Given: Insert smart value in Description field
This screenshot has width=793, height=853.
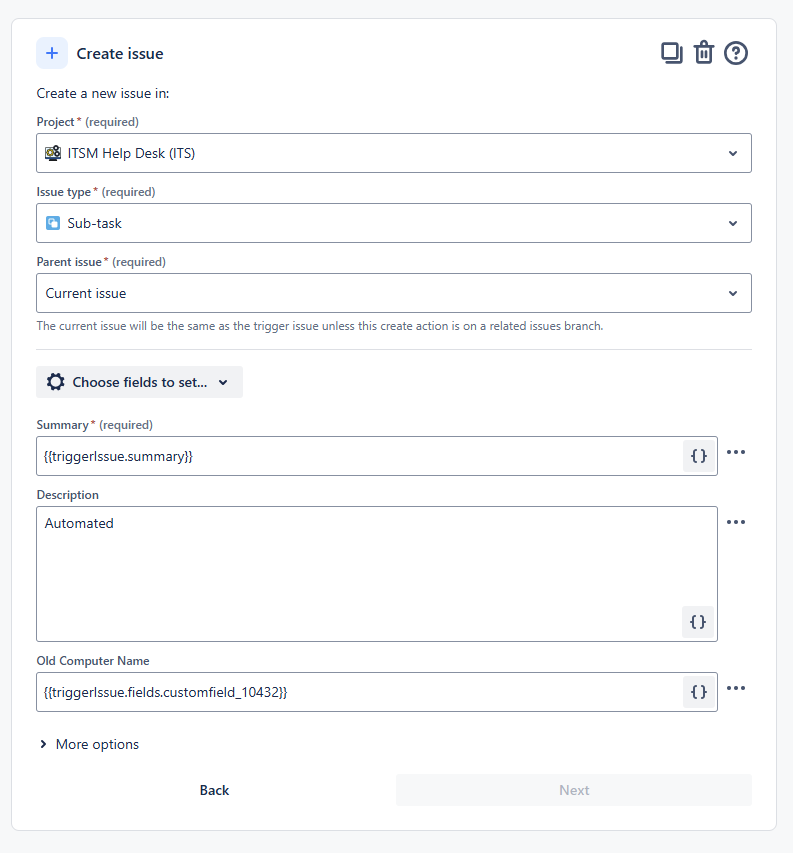Looking at the screenshot, I should point(699,622).
